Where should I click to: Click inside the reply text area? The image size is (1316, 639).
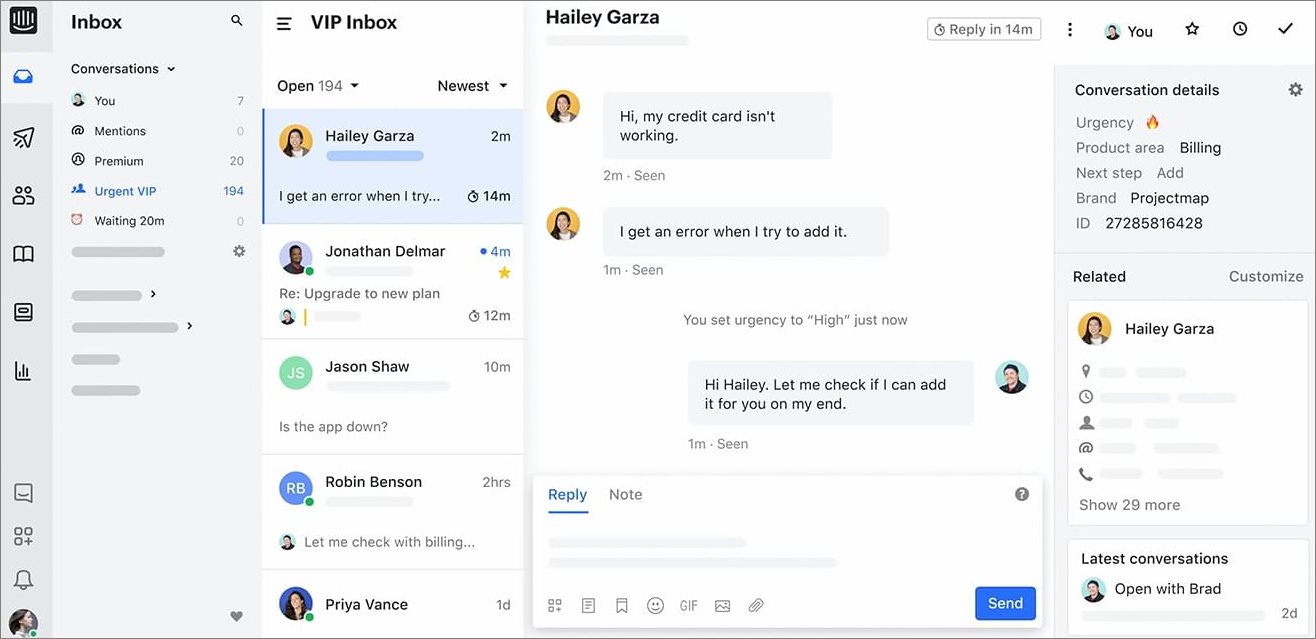click(787, 552)
